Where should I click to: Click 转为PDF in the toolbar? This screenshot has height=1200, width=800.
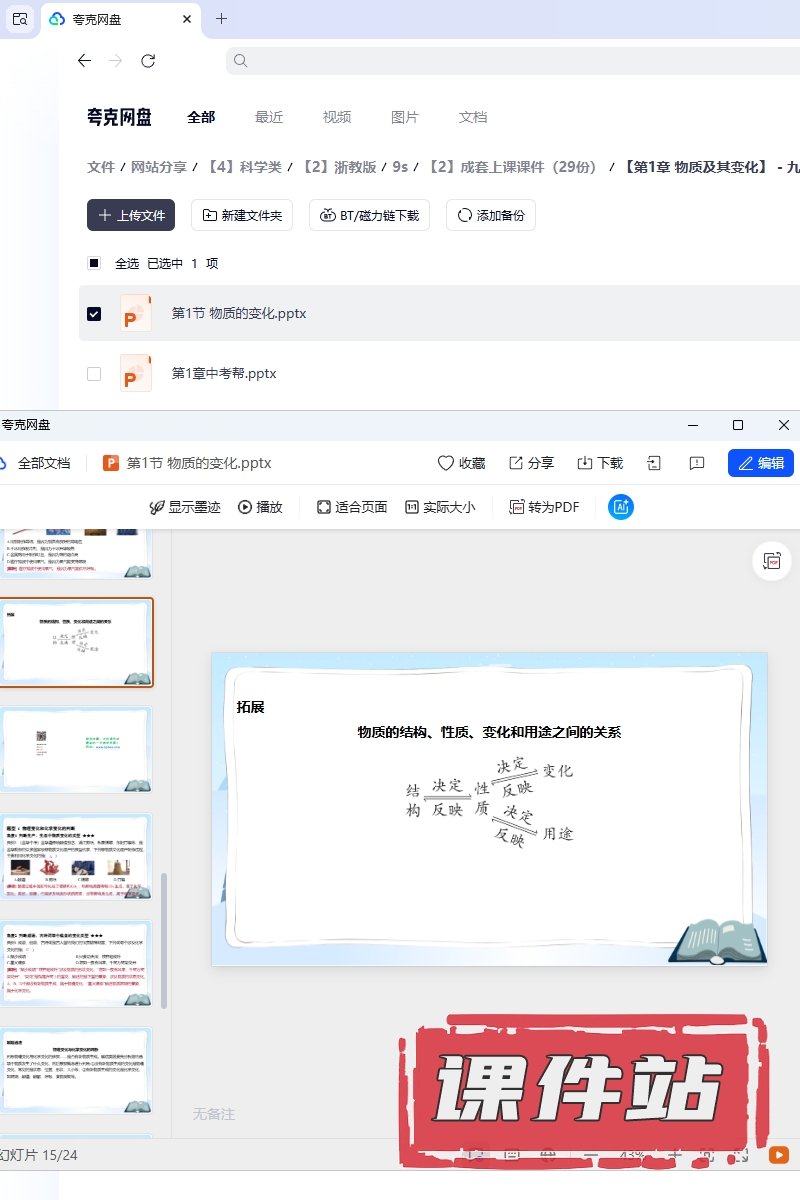(544, 507)
